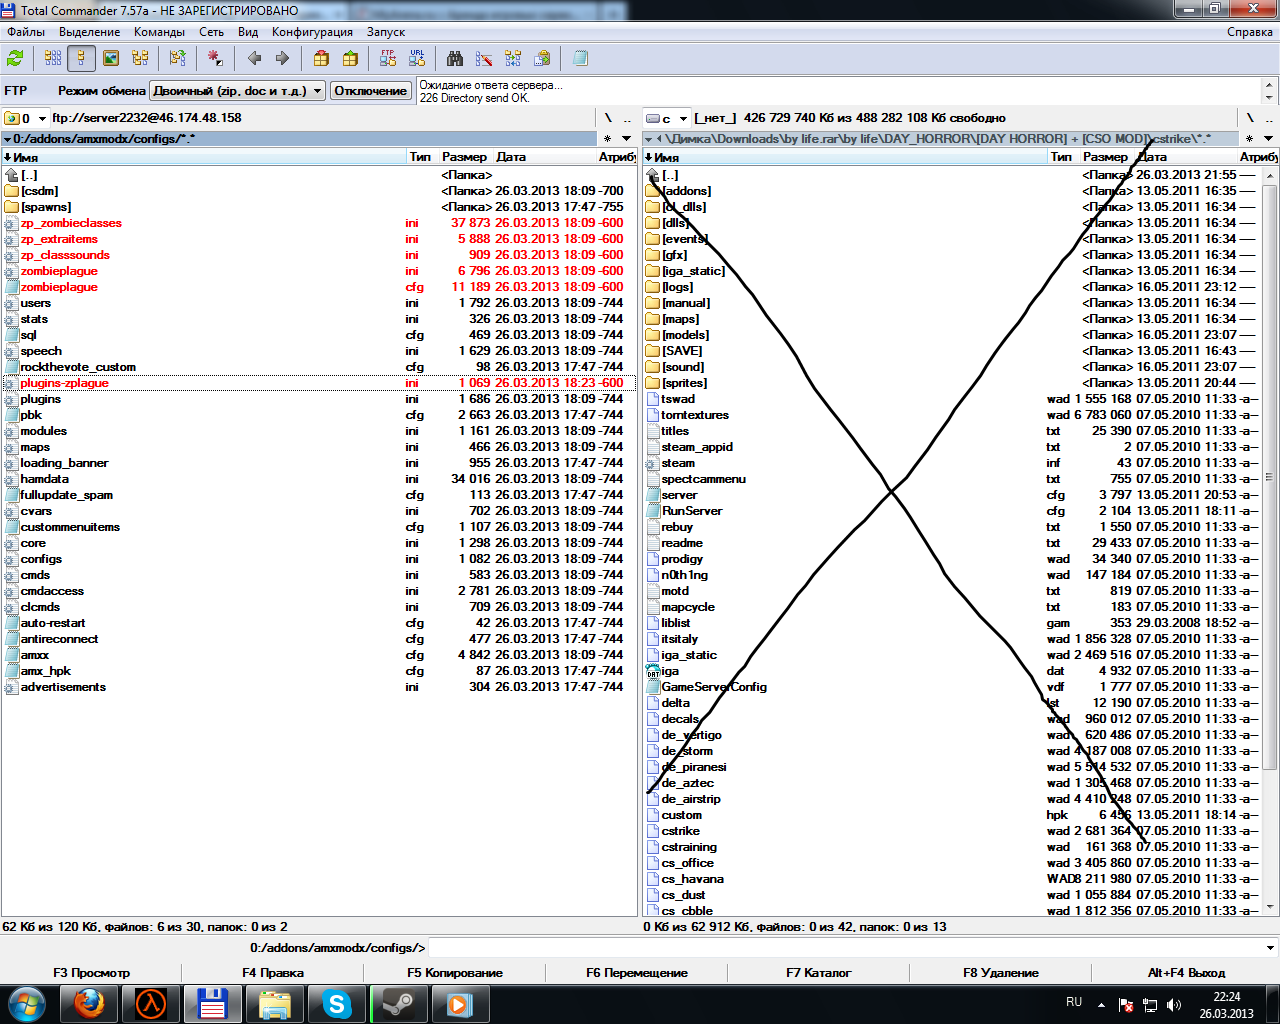Select plugins-zplague file in left panel
Image resolution: width=1280 pixels, height=1024 pixels.
point(319,383)
